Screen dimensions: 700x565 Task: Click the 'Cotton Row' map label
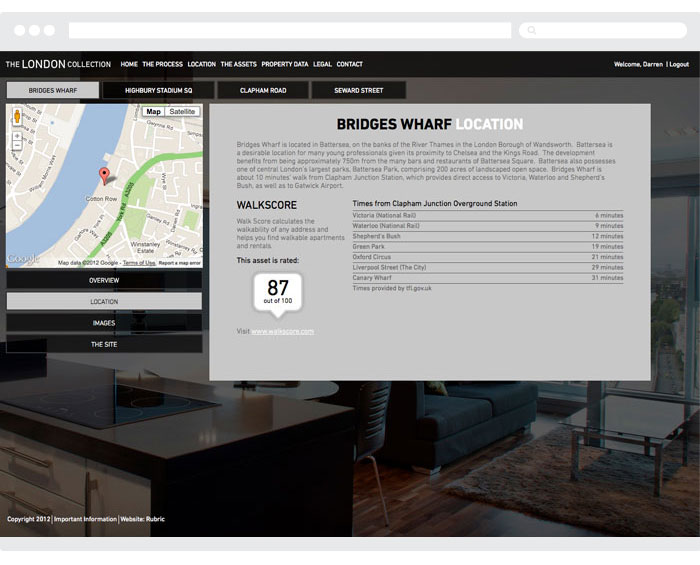(101, 199)
